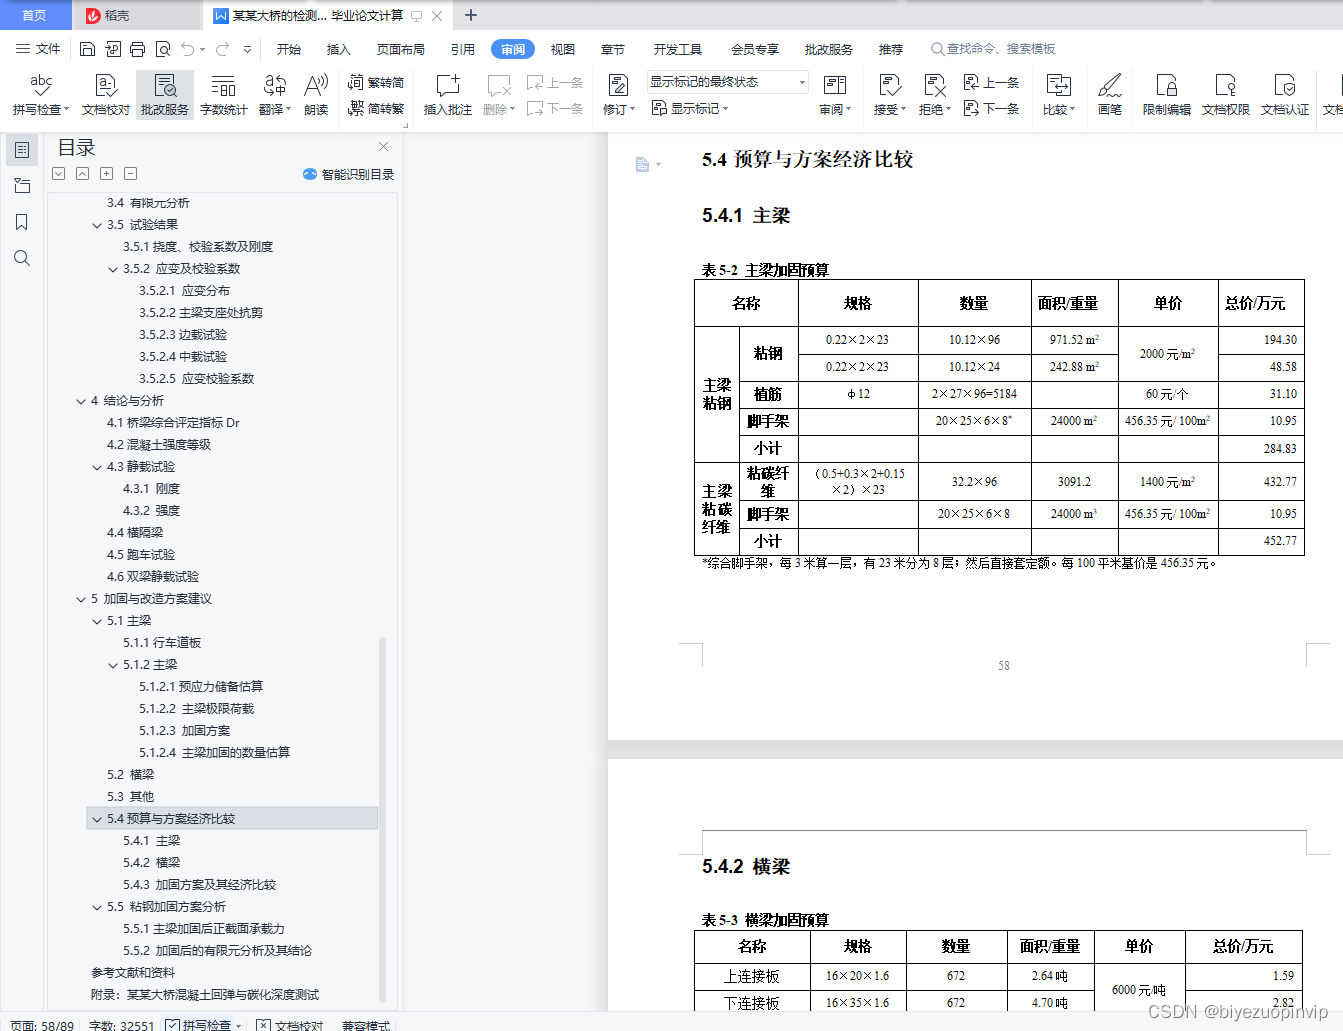The height and width of the screenshot is (1031, 1343).
Task: Open the 显示标记 dropdown
Action: [x=690, y=108]
